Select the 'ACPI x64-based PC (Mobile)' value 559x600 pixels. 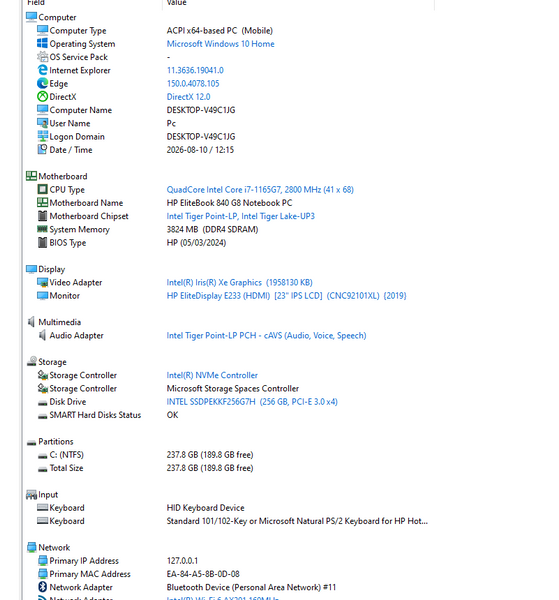pyautogui.click(x=220, y=31)
